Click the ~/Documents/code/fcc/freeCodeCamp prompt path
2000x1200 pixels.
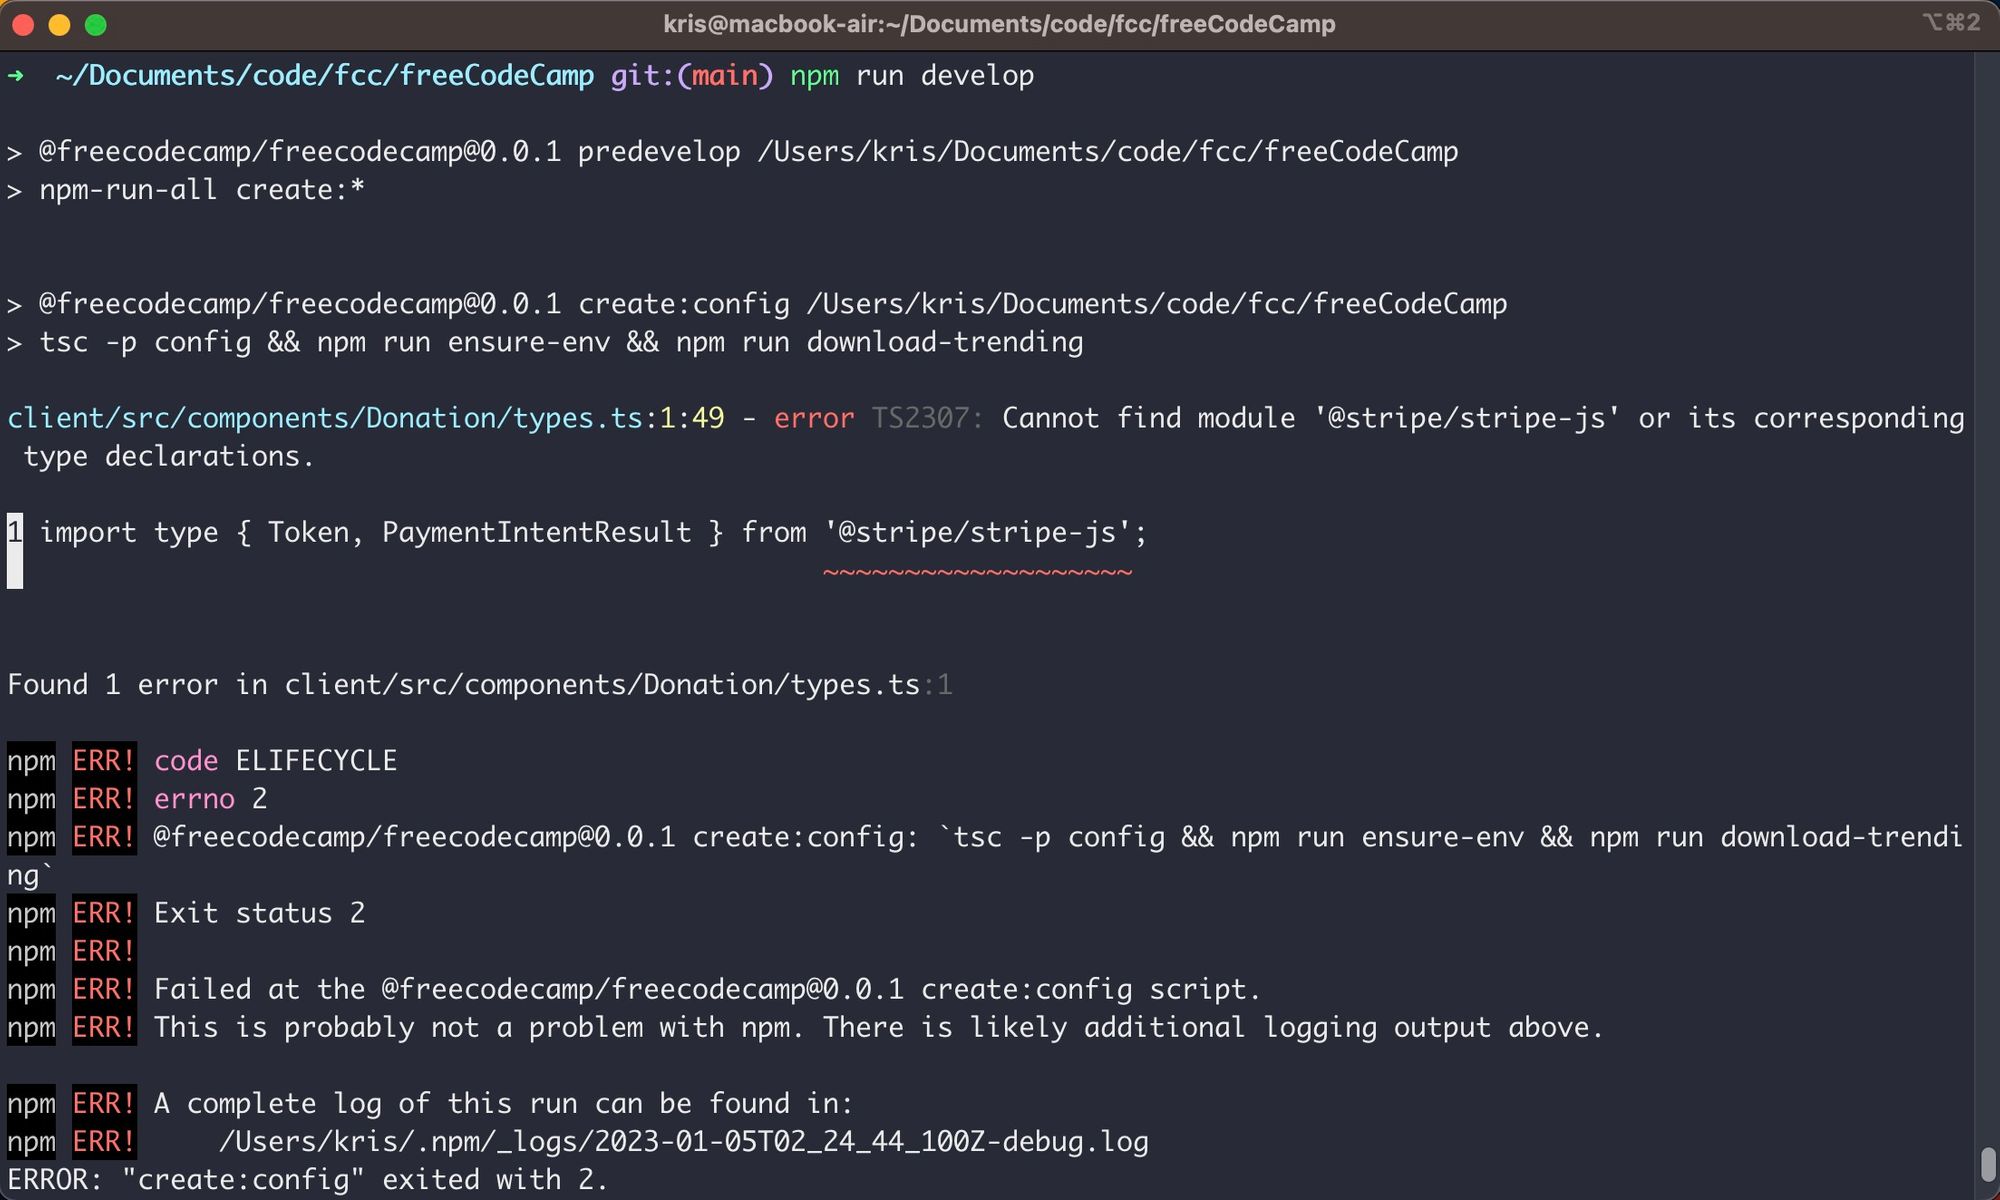pos(325,76)
